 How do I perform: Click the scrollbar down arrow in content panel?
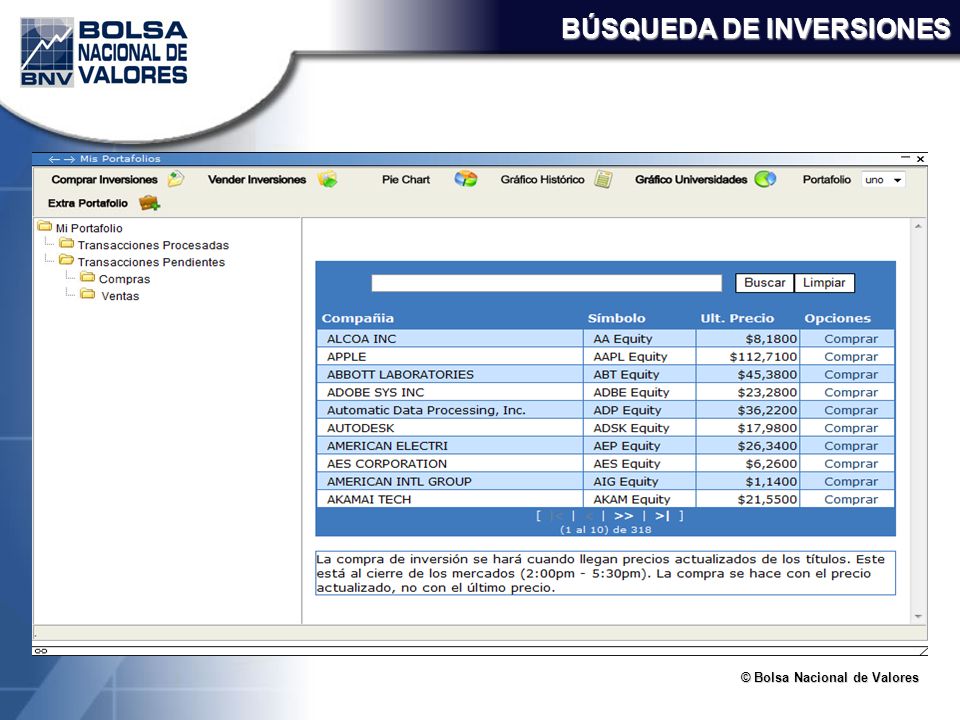(918, 617)
